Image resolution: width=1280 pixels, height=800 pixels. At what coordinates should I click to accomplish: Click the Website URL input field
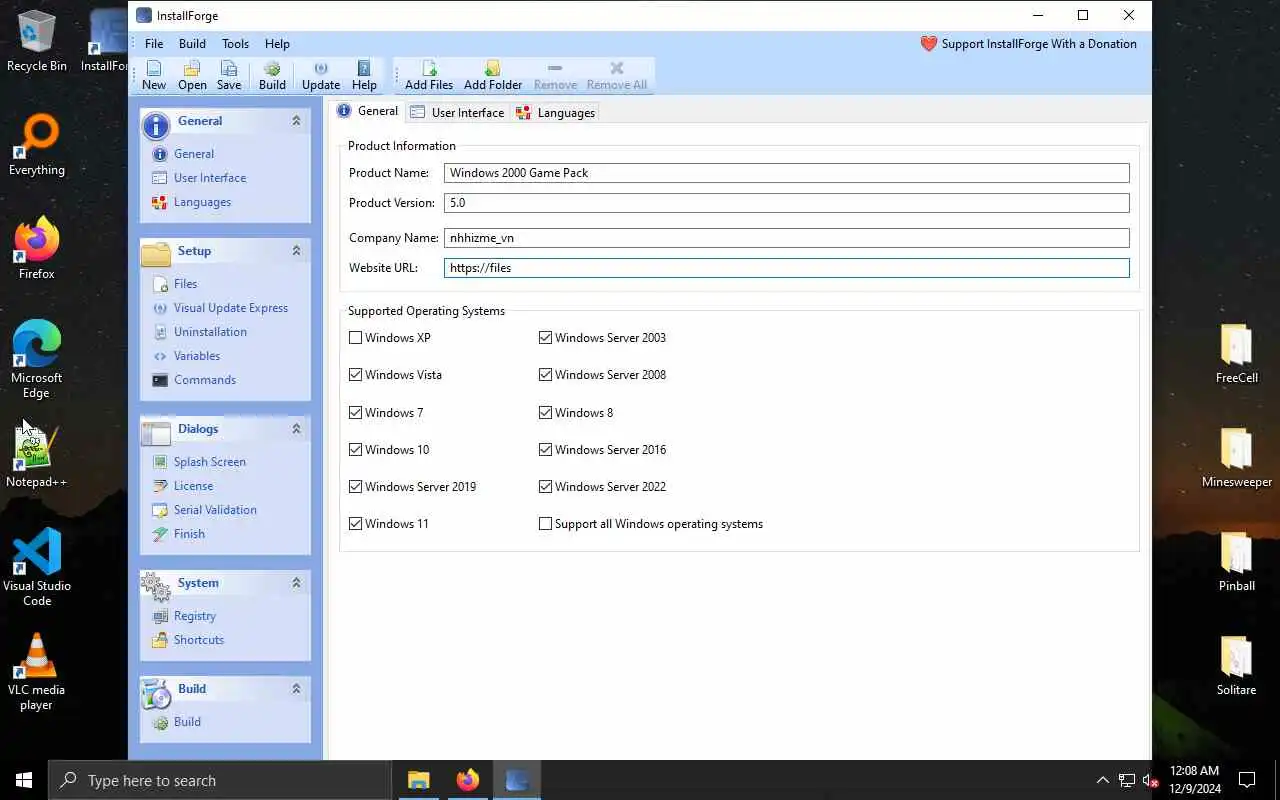[x=787, y=268]
